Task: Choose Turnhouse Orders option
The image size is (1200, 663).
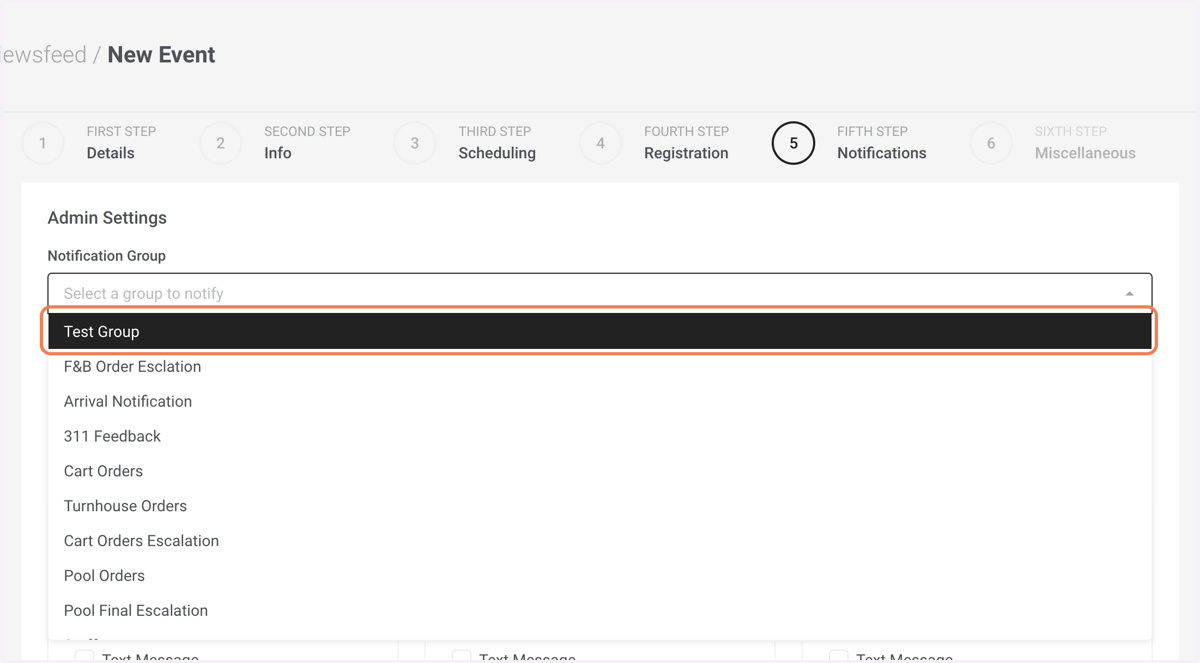Action: pos(600,506)
